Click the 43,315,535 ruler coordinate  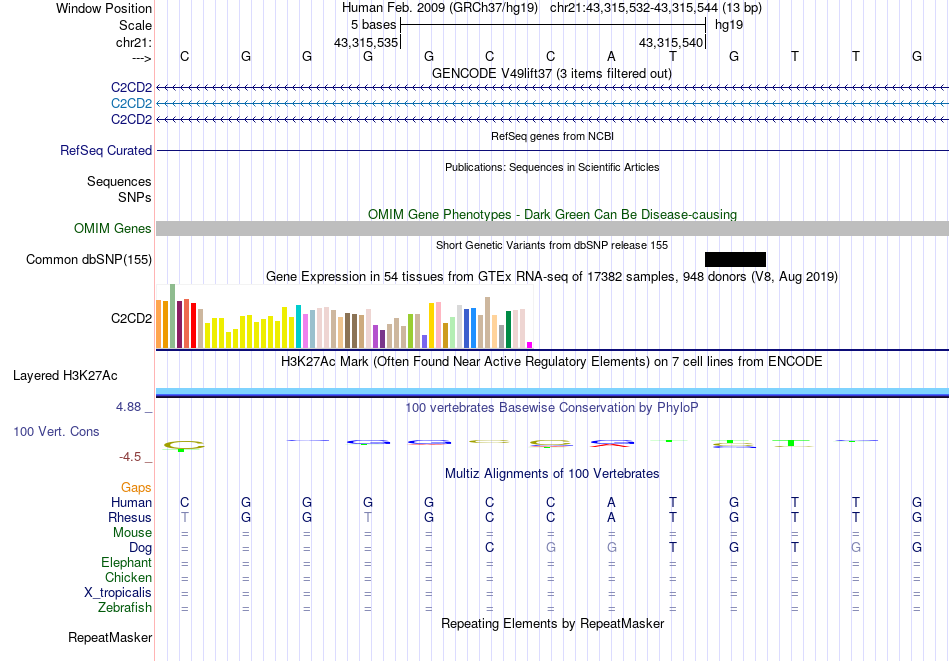pyautogui.click(x=366, y=42)
